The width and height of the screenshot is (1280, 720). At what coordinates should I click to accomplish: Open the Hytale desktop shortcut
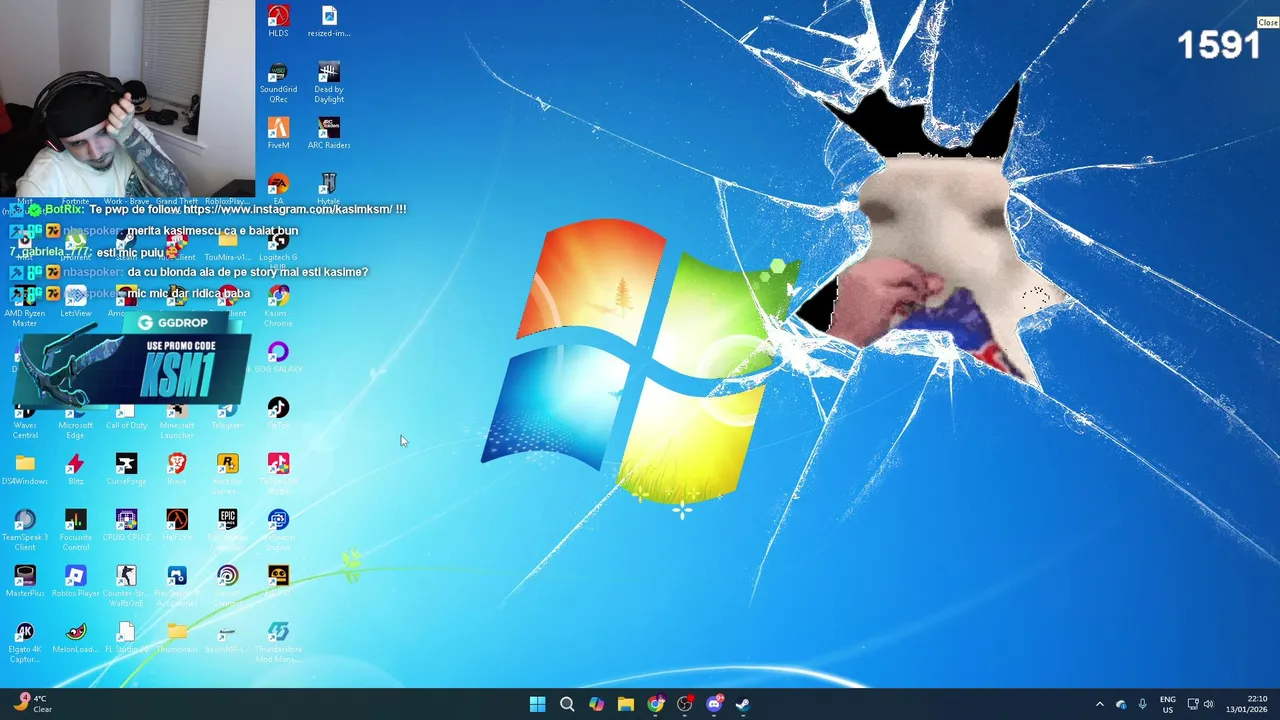[x=329, y=187]
